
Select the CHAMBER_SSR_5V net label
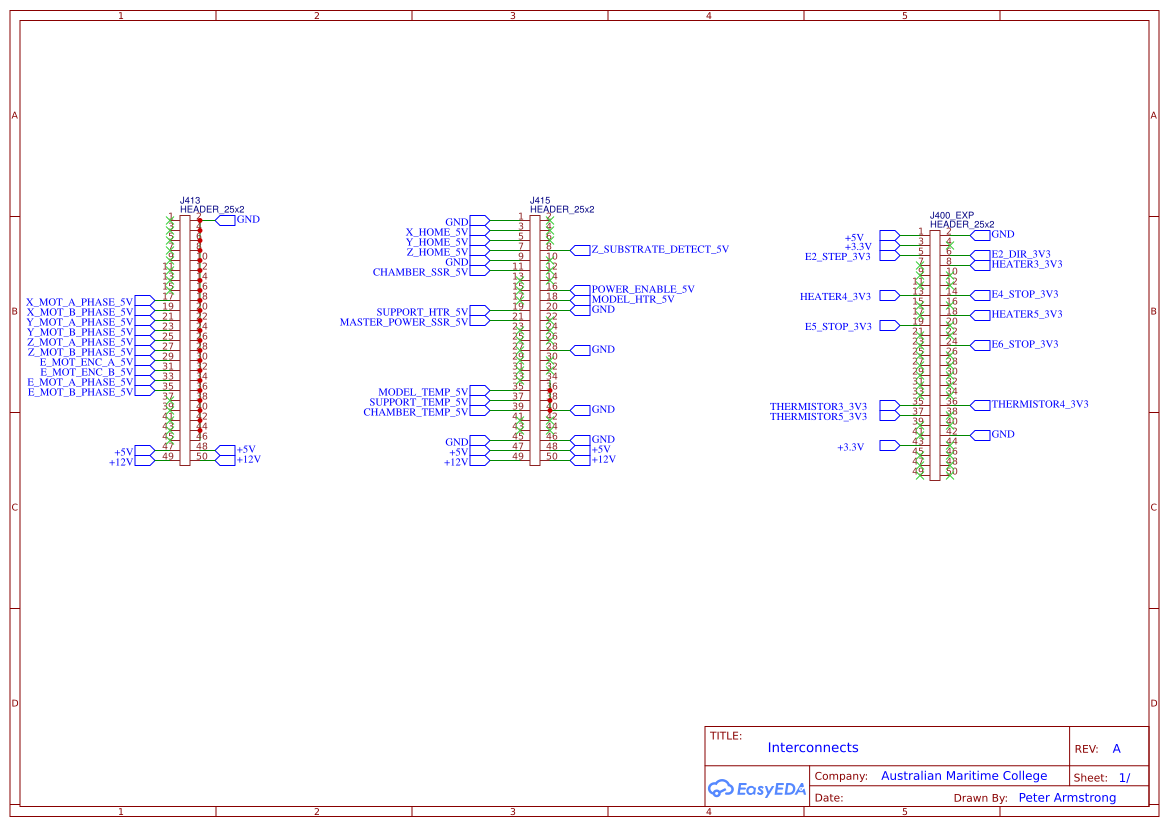pyautogui.click(x=420, y=272)
